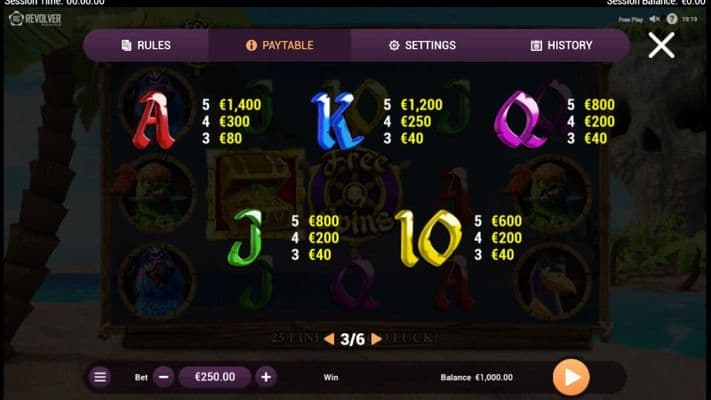Close the paytable overlay with X
The height and width of the screenshot is (400, 711).
click(x=661, y=45)
